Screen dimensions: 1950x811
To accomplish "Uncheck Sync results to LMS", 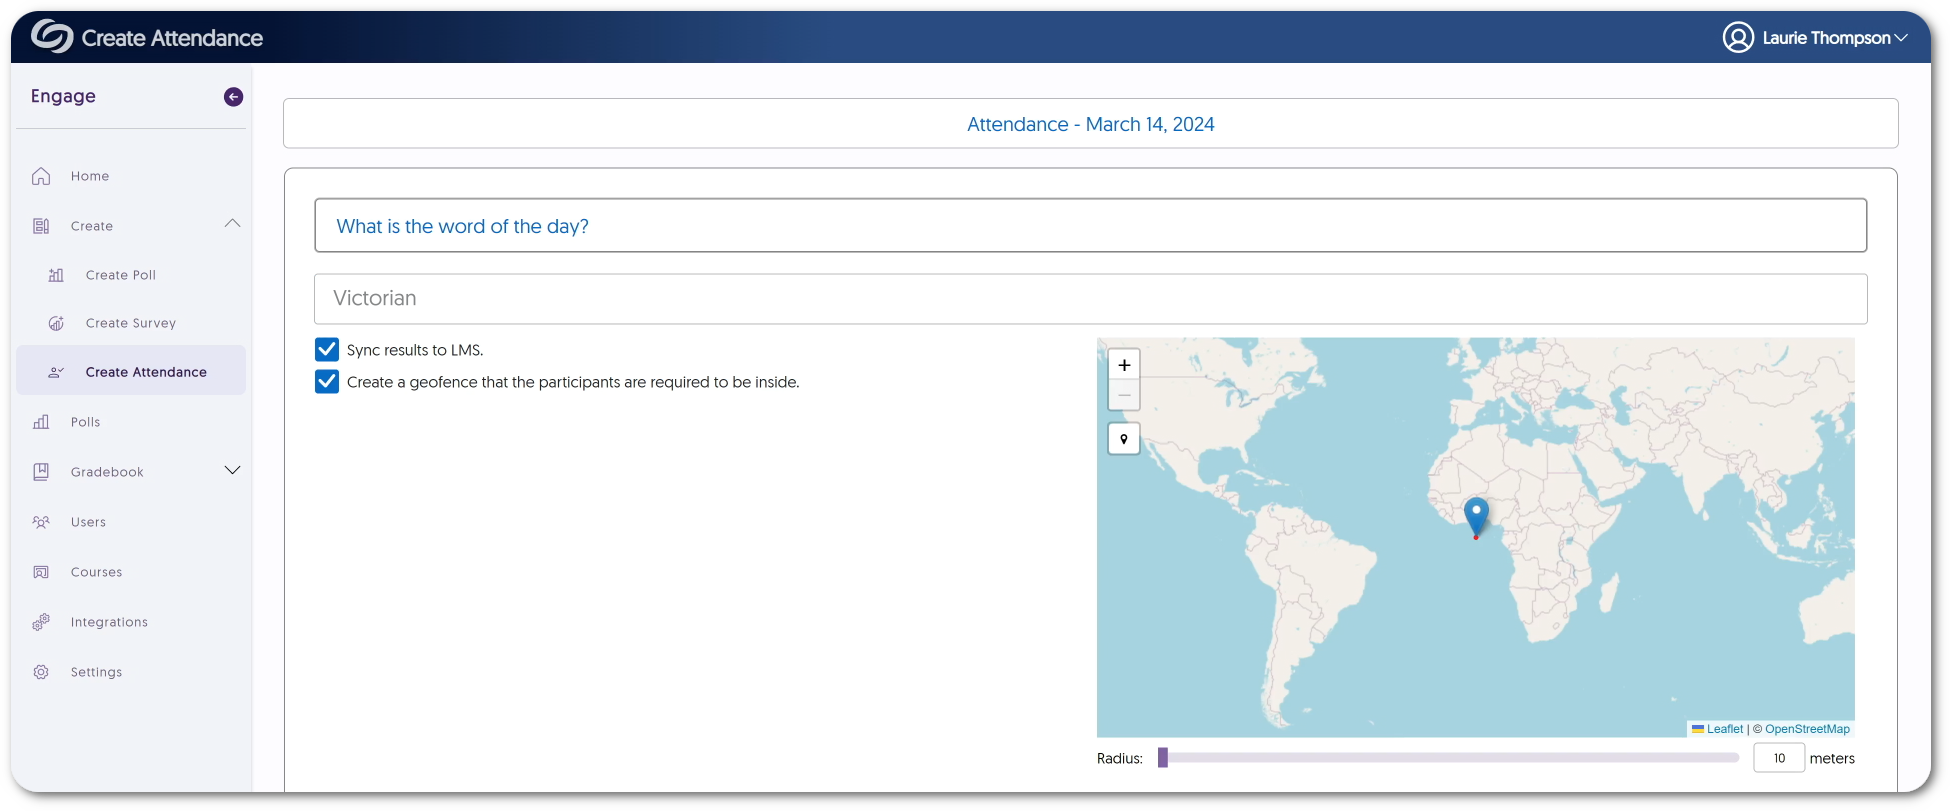I will click(x=327, y=350).
